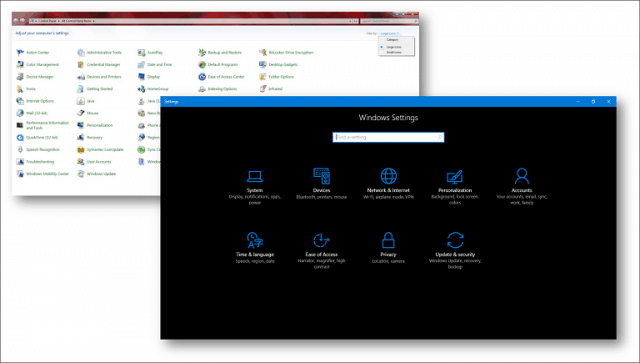Click the Control Panel Forward button
Screen dimensions: 640x363
tap(22, 20)
